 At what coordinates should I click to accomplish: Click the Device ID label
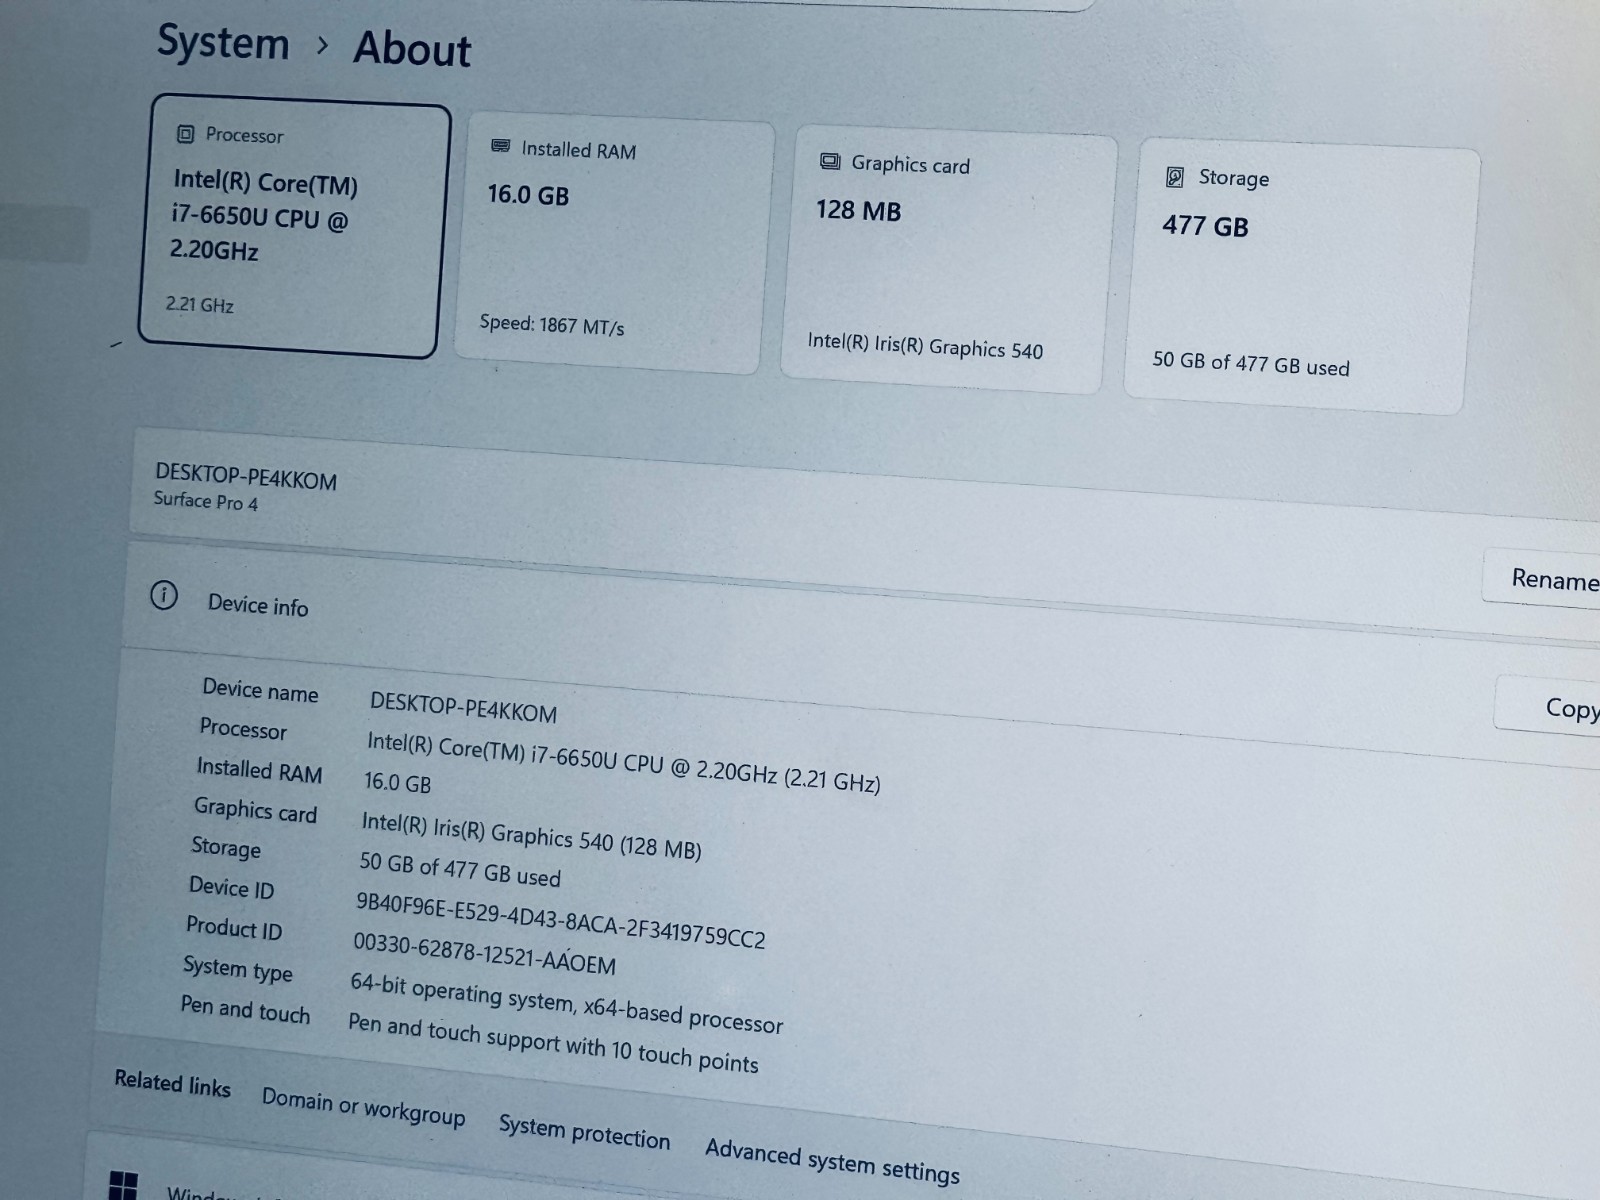[x=231, y=887]
